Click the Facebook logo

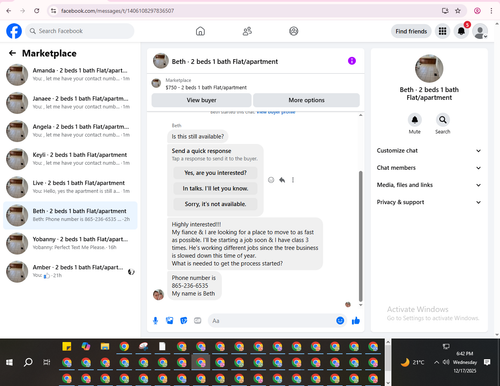14,31
